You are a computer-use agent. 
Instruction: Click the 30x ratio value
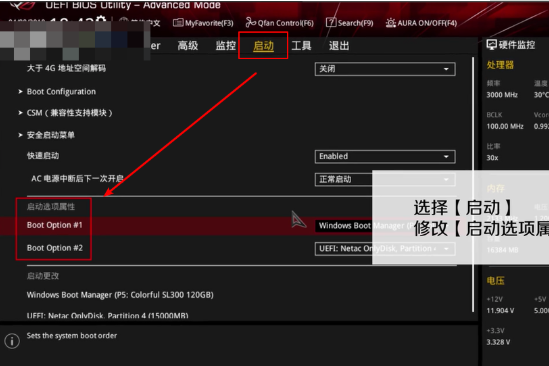(x=492, y=158)
